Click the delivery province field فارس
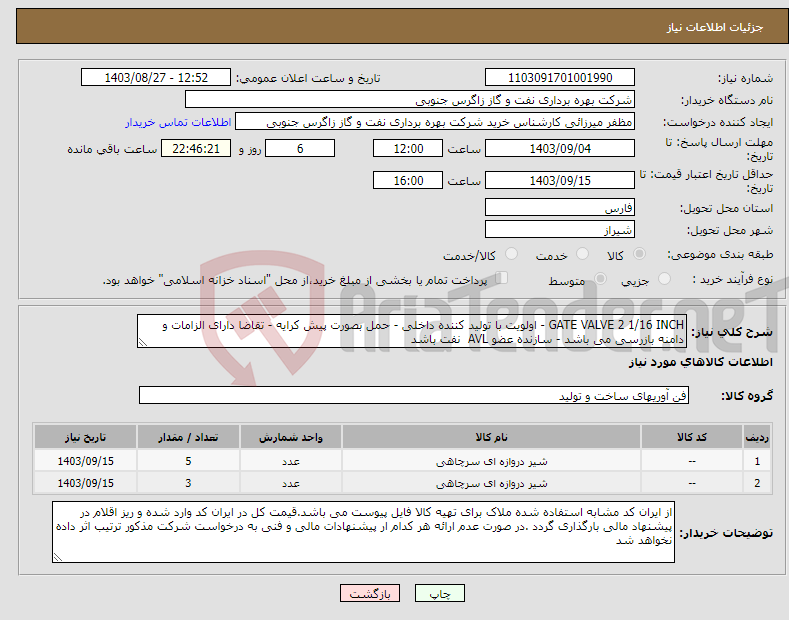Viewport: 789px width, 620px height. coord(560,207)
